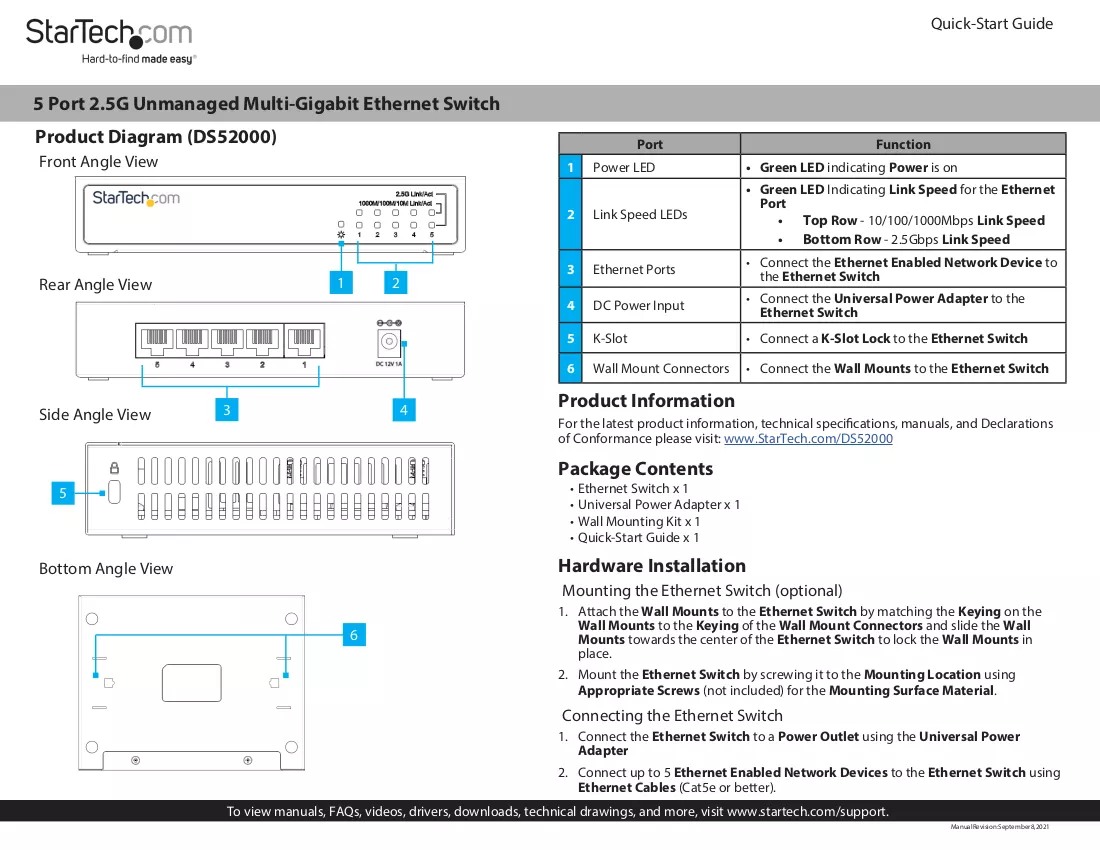Click the Product Information heading

(x=646, y=401)
